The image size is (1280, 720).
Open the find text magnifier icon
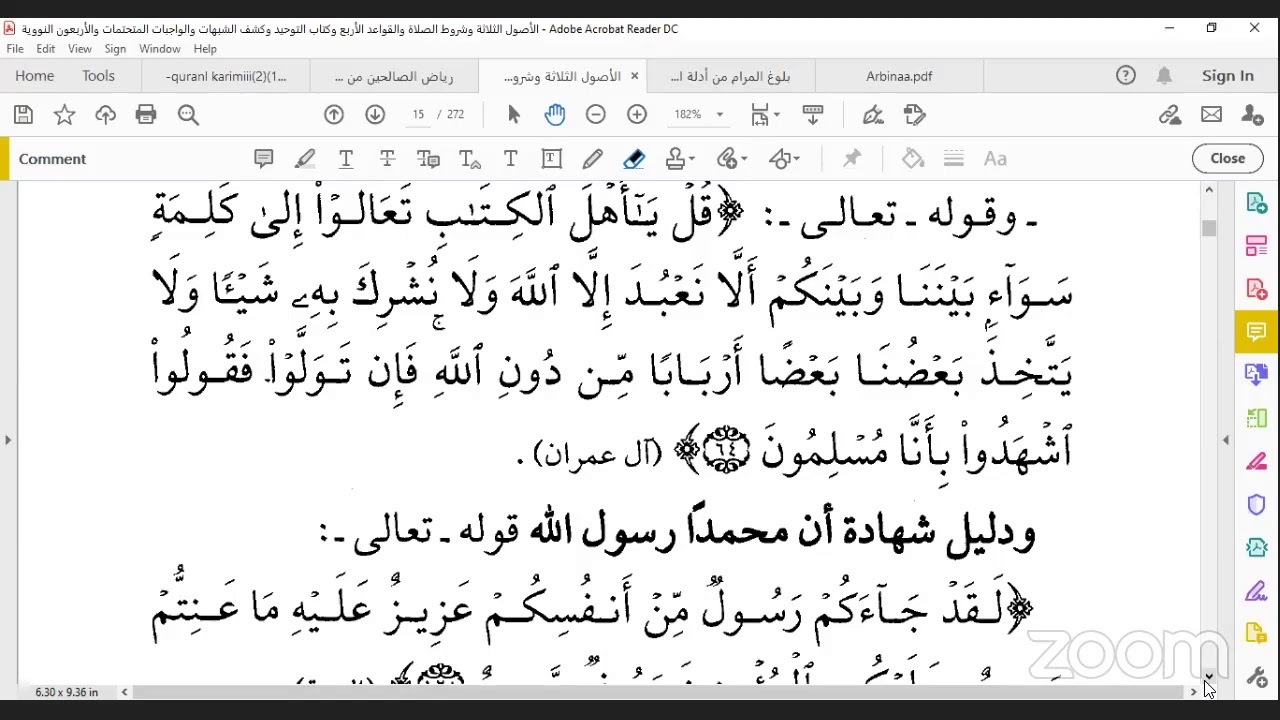click(x=188, y=115)
